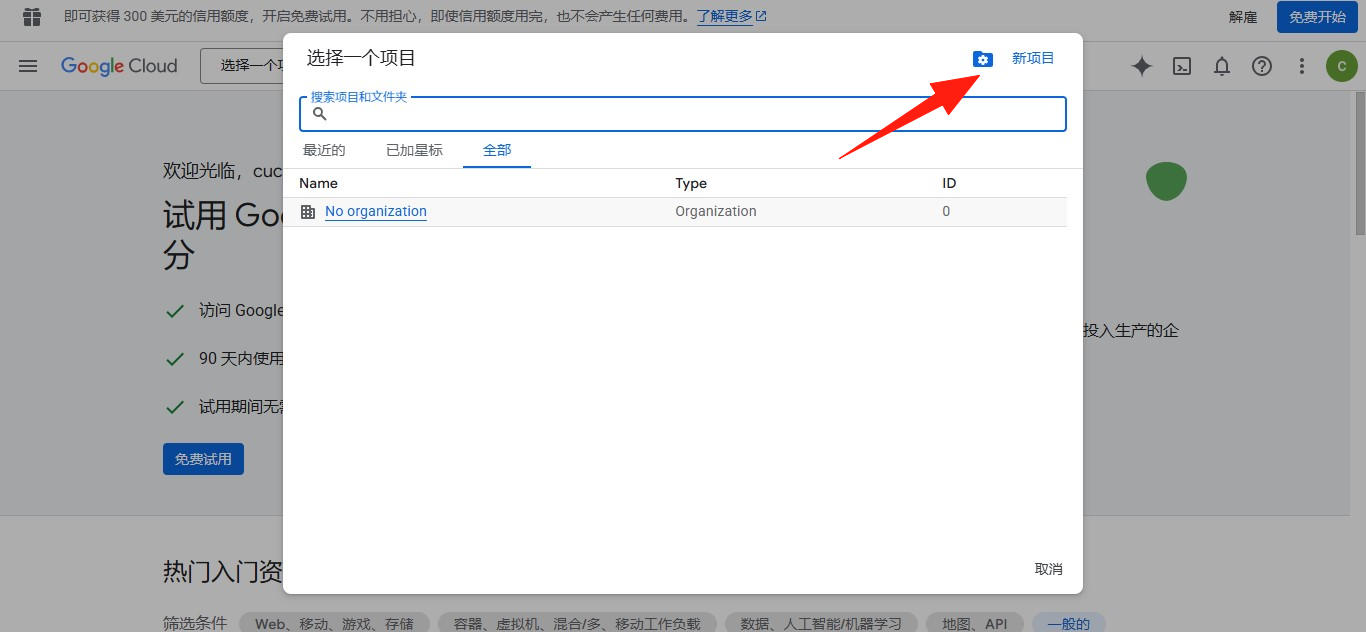Open the Gemini assistant
The height and width of the screenshot is (632, 1366).
click(1141, 66)
